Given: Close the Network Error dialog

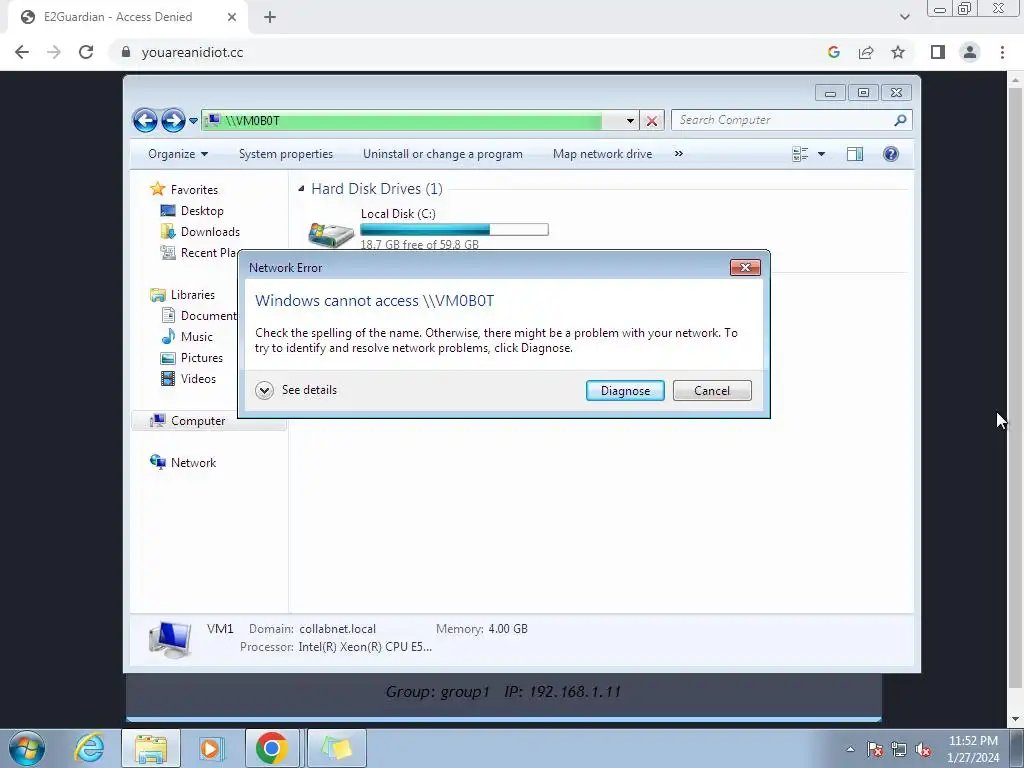Looking at the screenshot, I should 745,268.
